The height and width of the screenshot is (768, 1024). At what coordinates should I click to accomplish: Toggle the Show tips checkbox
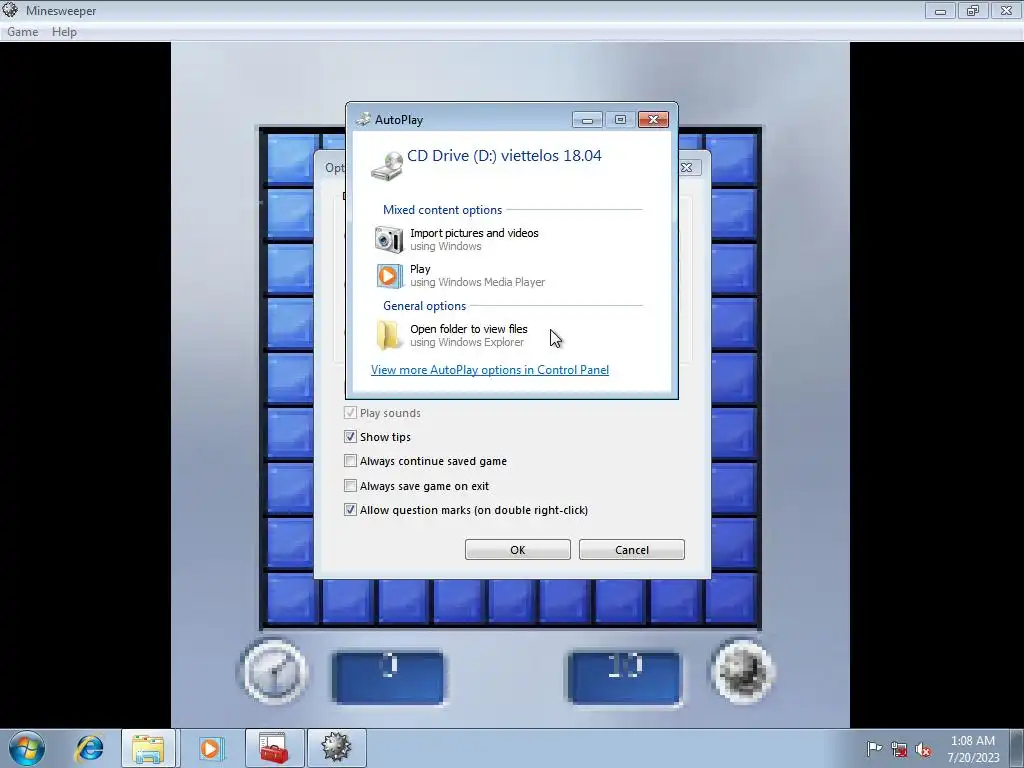tap(350, 436)
